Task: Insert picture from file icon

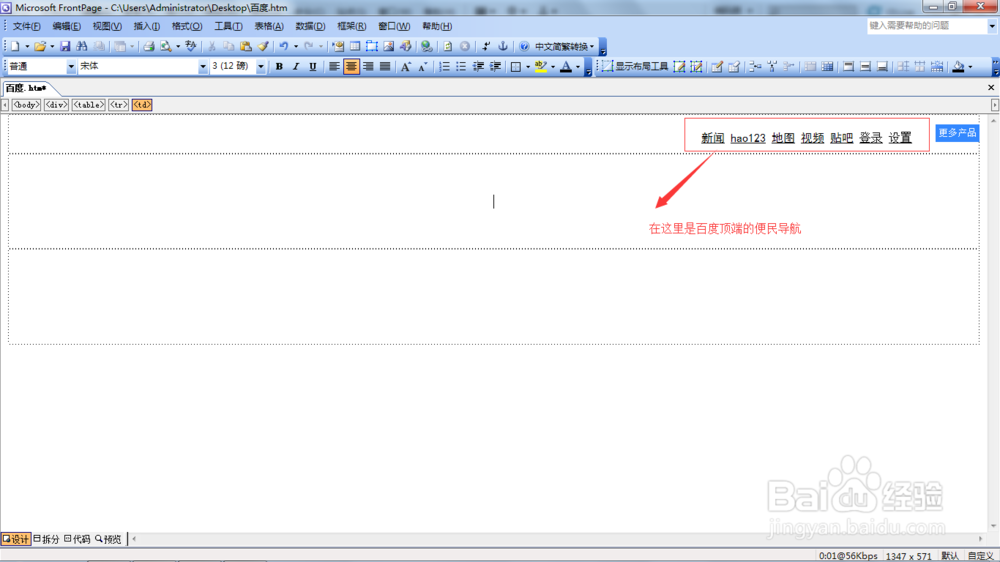Action: pos(388,47)
